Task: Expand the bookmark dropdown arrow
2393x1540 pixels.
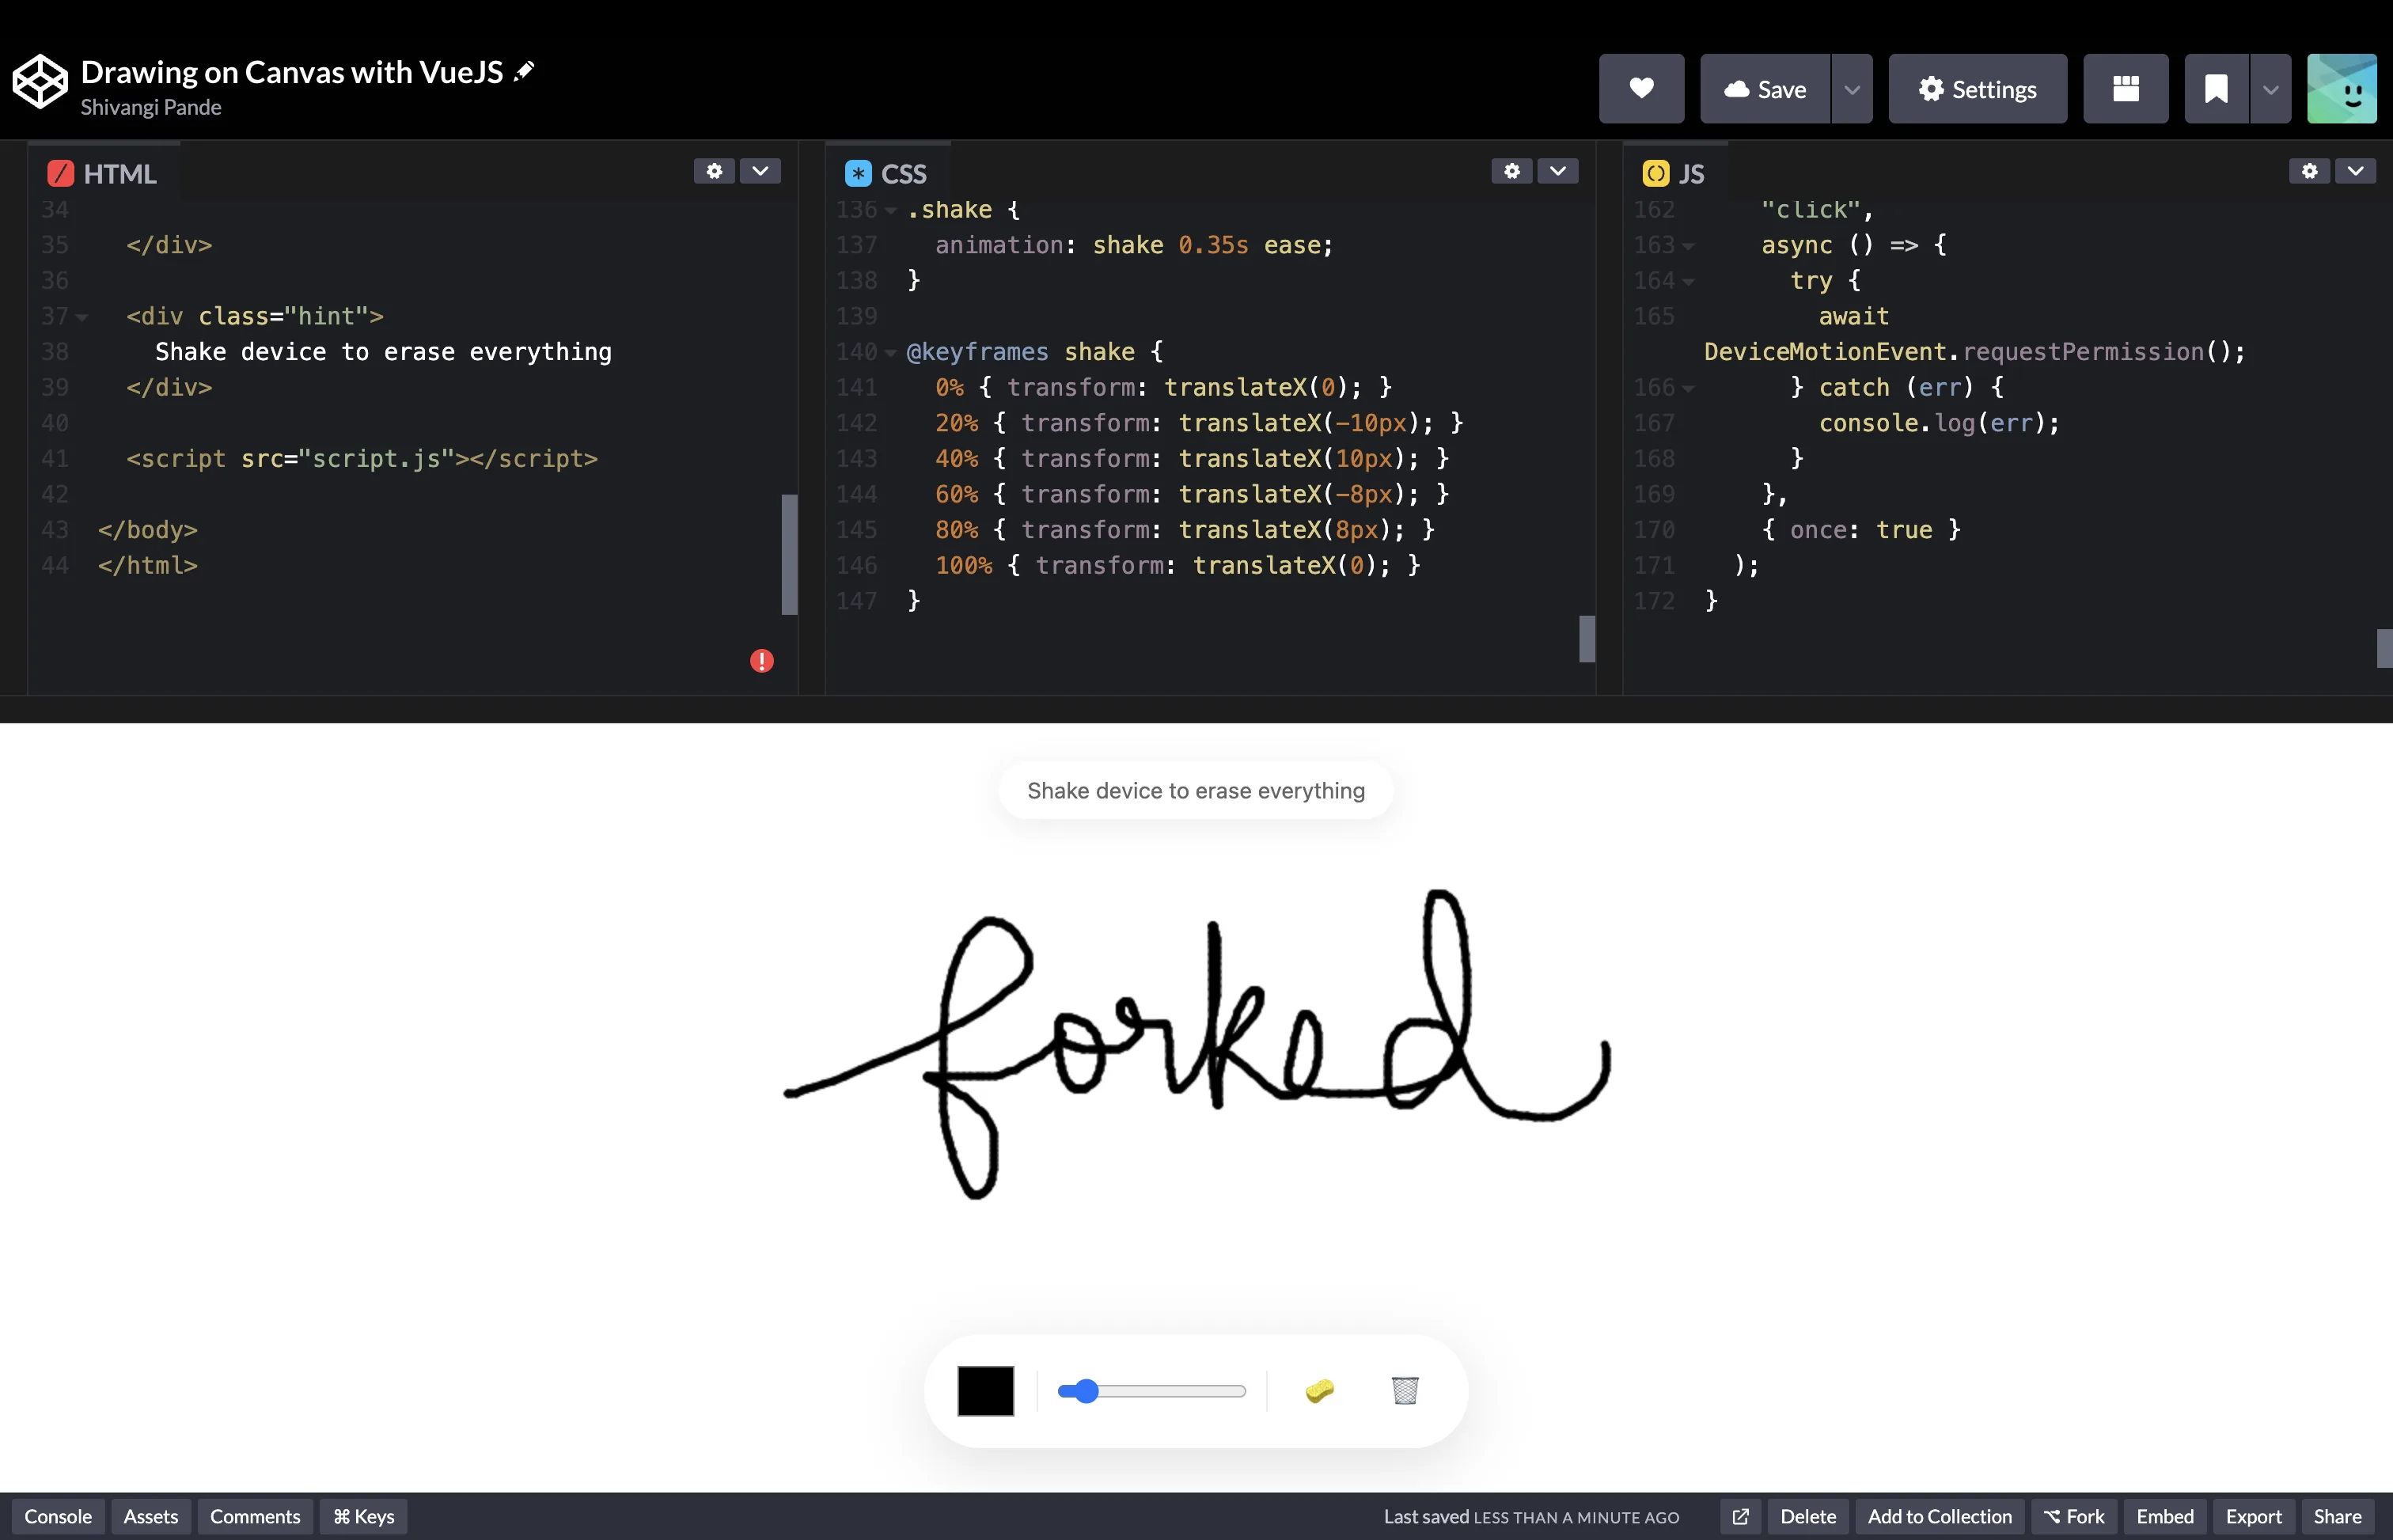Action: click(2271, 89)
